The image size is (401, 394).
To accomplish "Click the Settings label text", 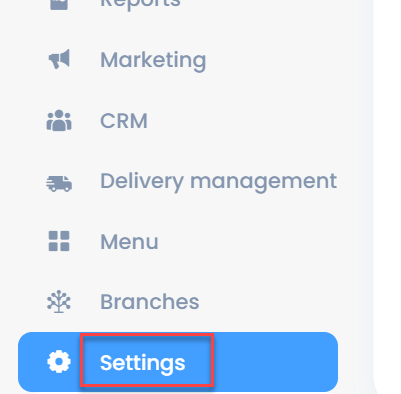I will point(142,363).
